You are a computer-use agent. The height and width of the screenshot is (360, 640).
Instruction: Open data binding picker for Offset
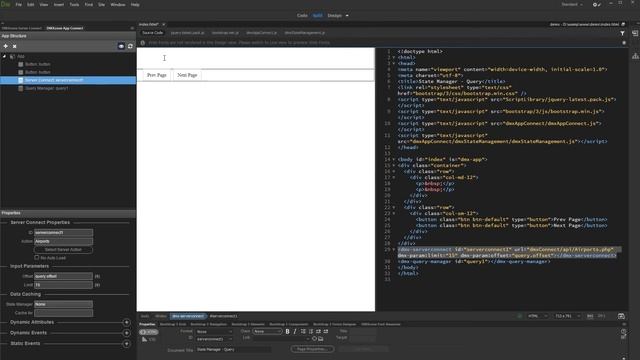tap(97, 276)
